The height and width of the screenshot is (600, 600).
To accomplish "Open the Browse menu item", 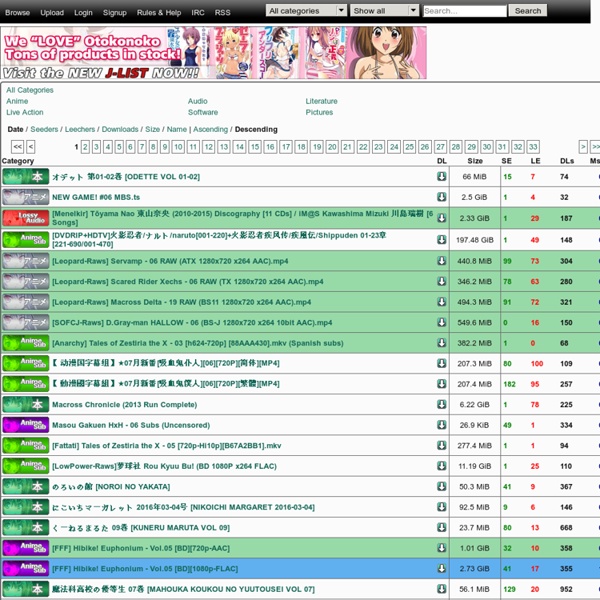I will coord(18,13).
